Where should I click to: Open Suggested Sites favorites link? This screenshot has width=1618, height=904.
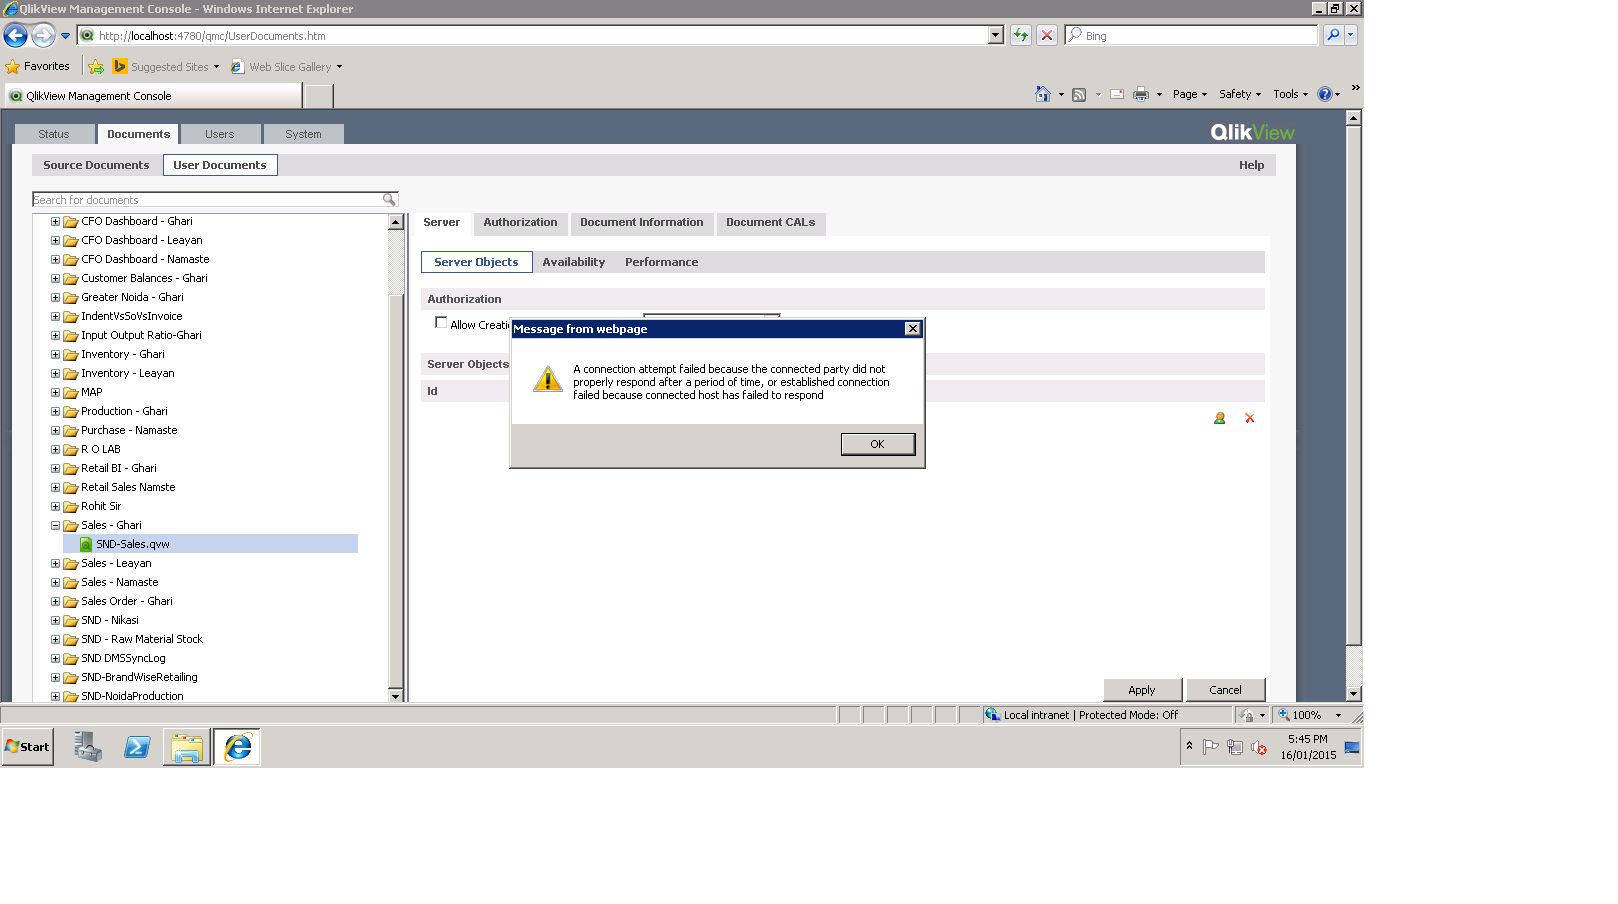click(165, 67)
